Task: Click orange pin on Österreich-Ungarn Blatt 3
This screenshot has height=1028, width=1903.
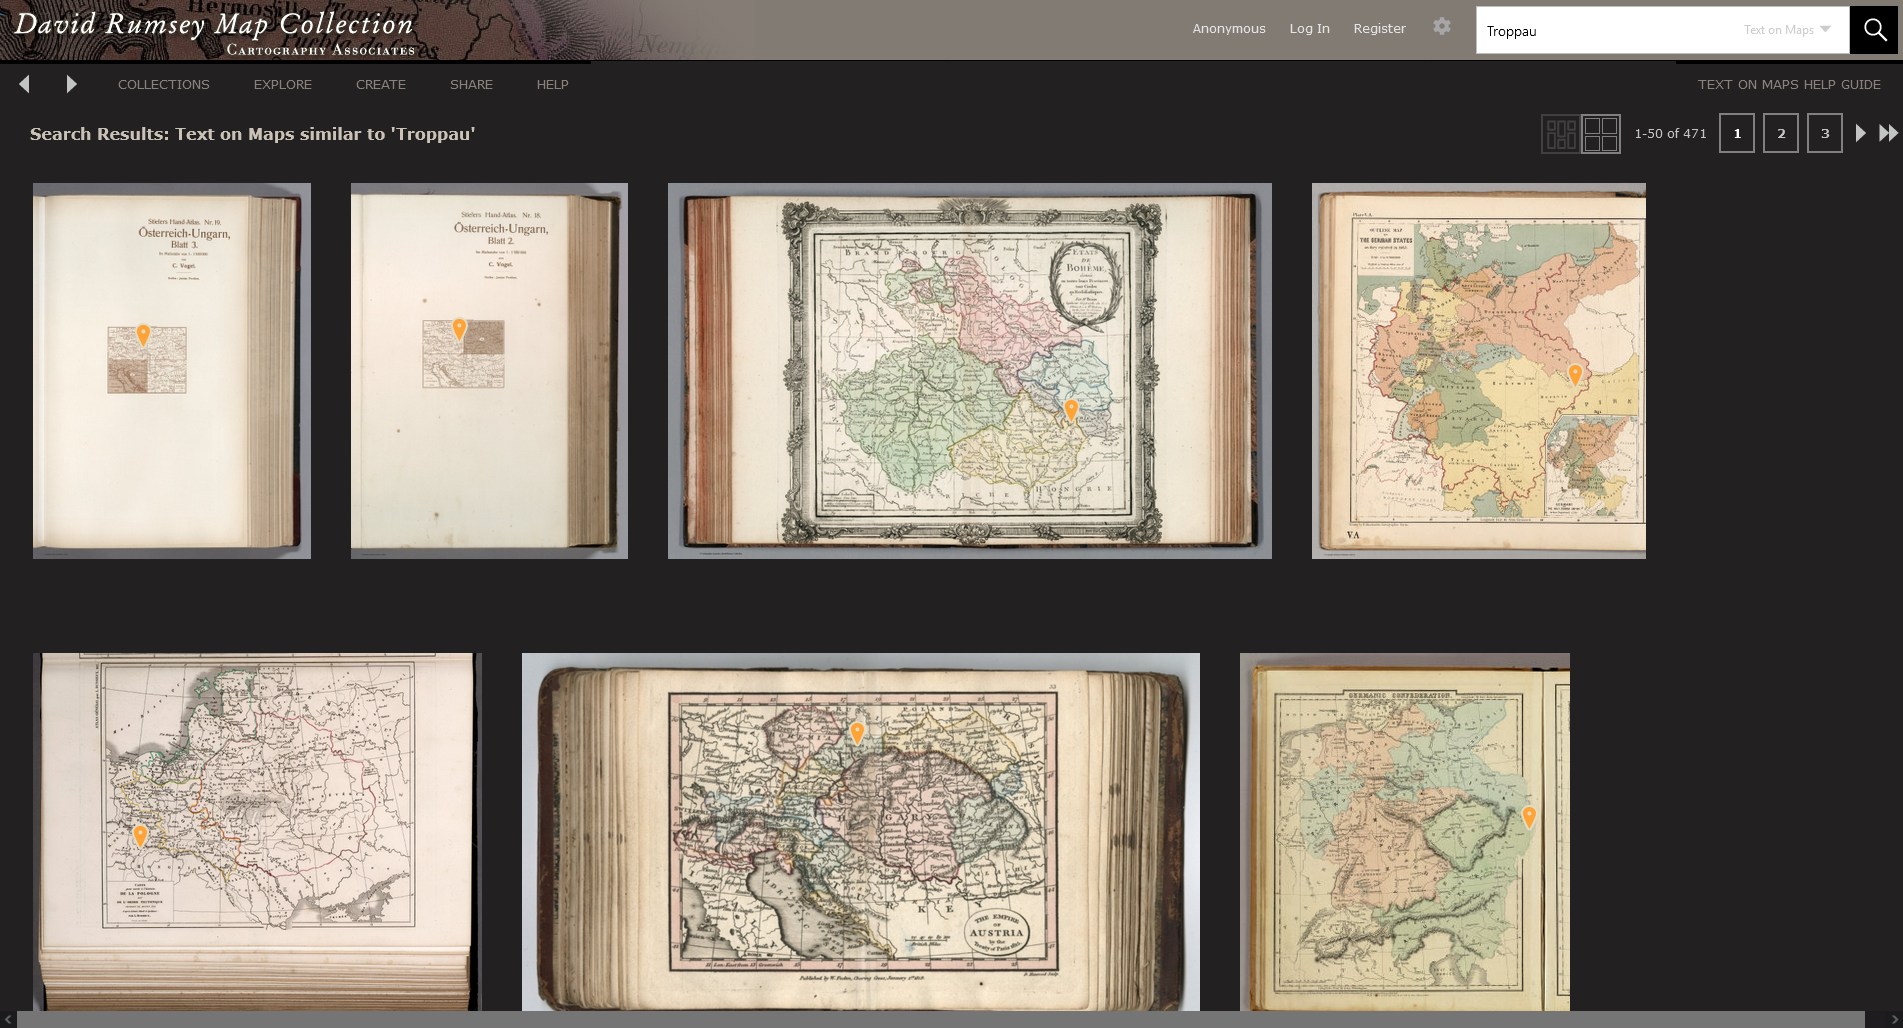Action: 143,335
